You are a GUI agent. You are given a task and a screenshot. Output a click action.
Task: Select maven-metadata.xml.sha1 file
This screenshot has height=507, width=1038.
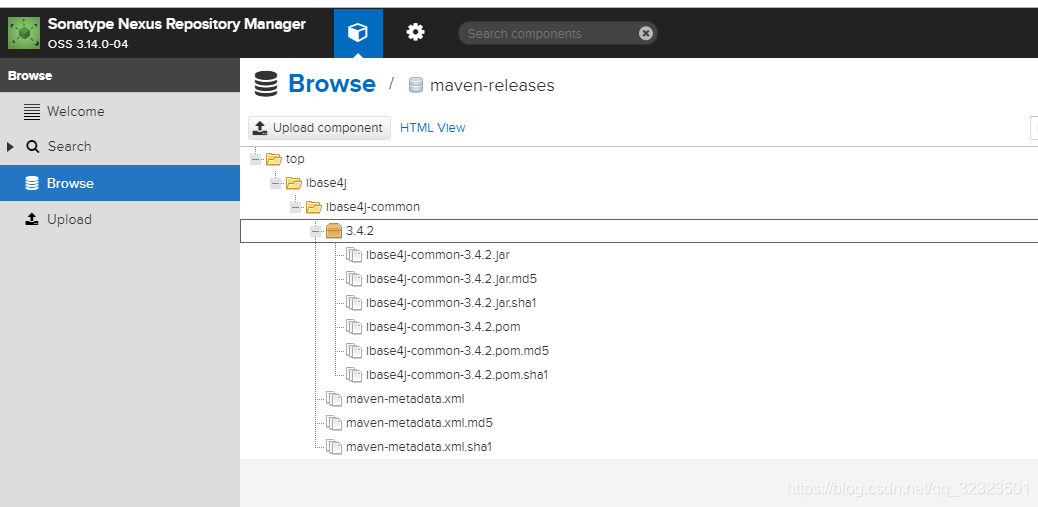(419, 447)
